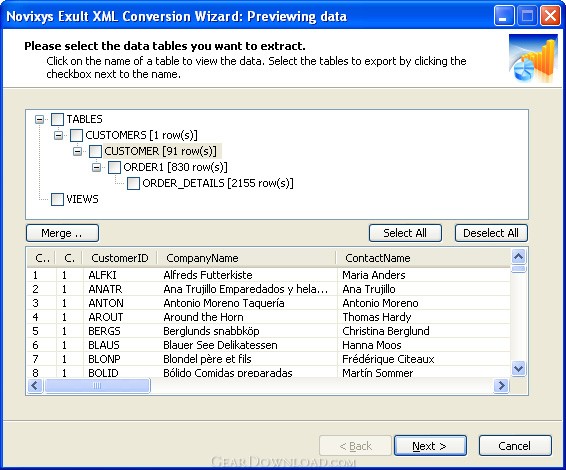Collapse the CUSTOMERS tree node
This screenshot has height=470, width=566.
58,135
